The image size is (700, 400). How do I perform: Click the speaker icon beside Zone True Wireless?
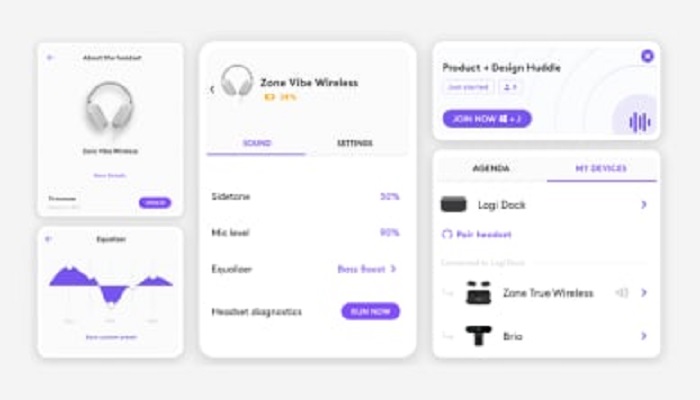coord(621,293)
